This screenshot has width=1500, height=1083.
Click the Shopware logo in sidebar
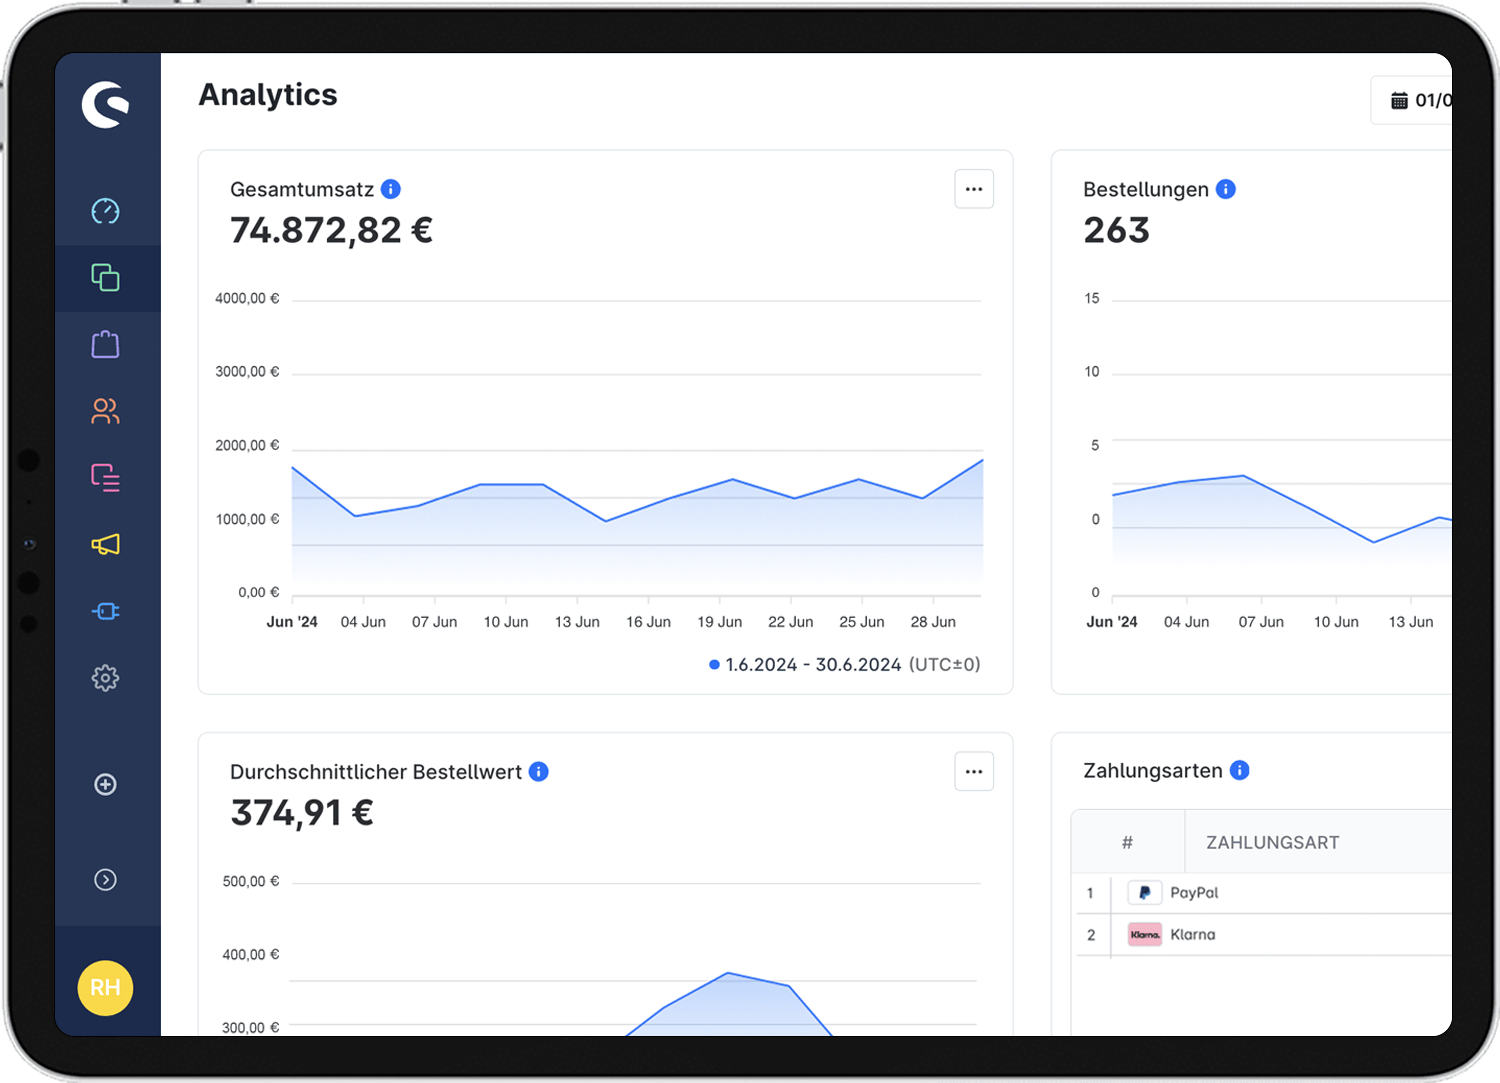coord(105,104)
